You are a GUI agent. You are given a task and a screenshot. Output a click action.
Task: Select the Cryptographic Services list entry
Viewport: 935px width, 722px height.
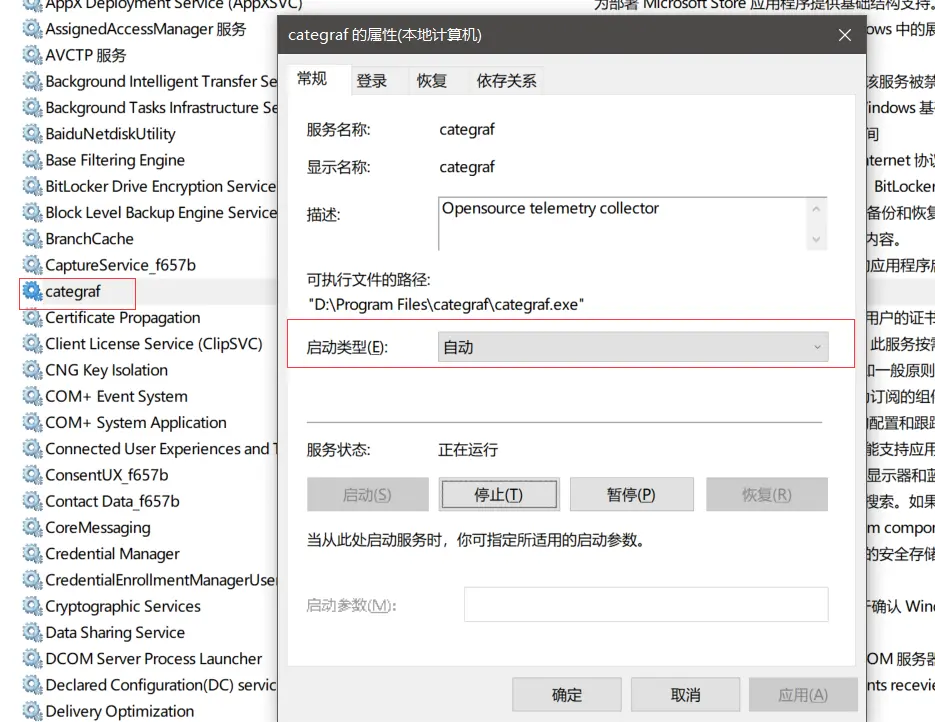122,607
